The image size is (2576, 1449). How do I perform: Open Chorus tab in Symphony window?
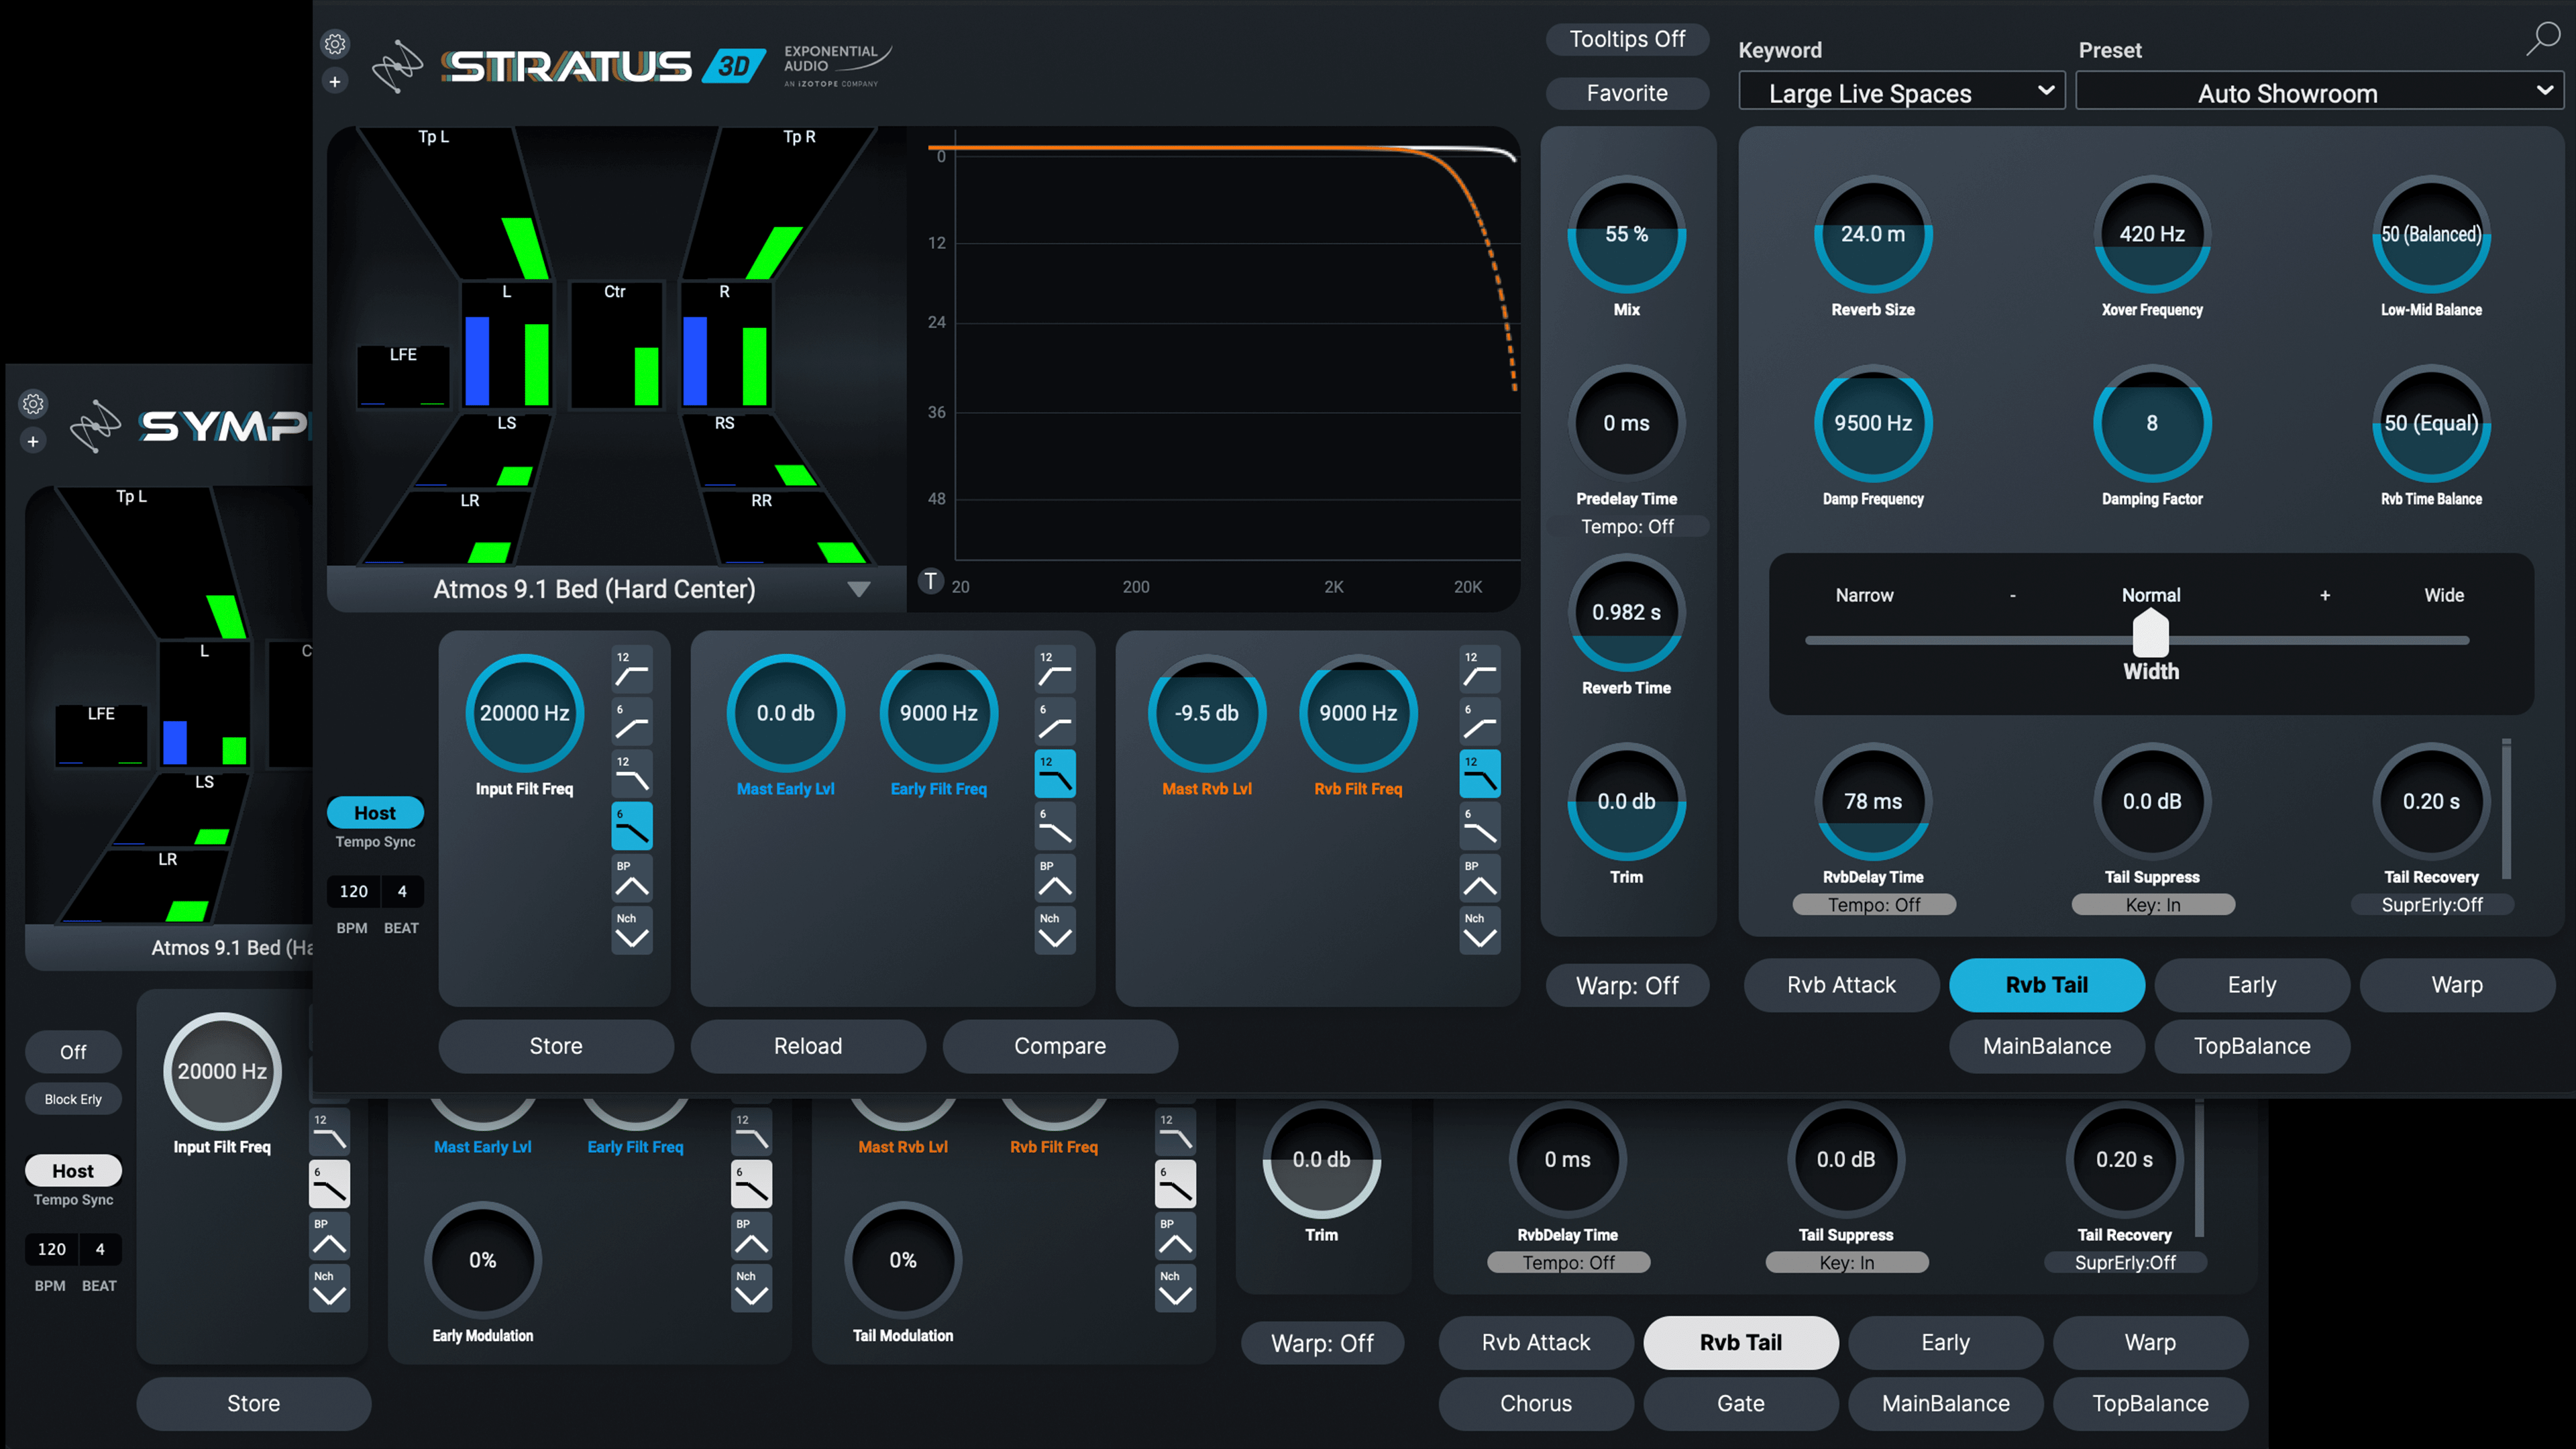[x=1536, y=1403]
